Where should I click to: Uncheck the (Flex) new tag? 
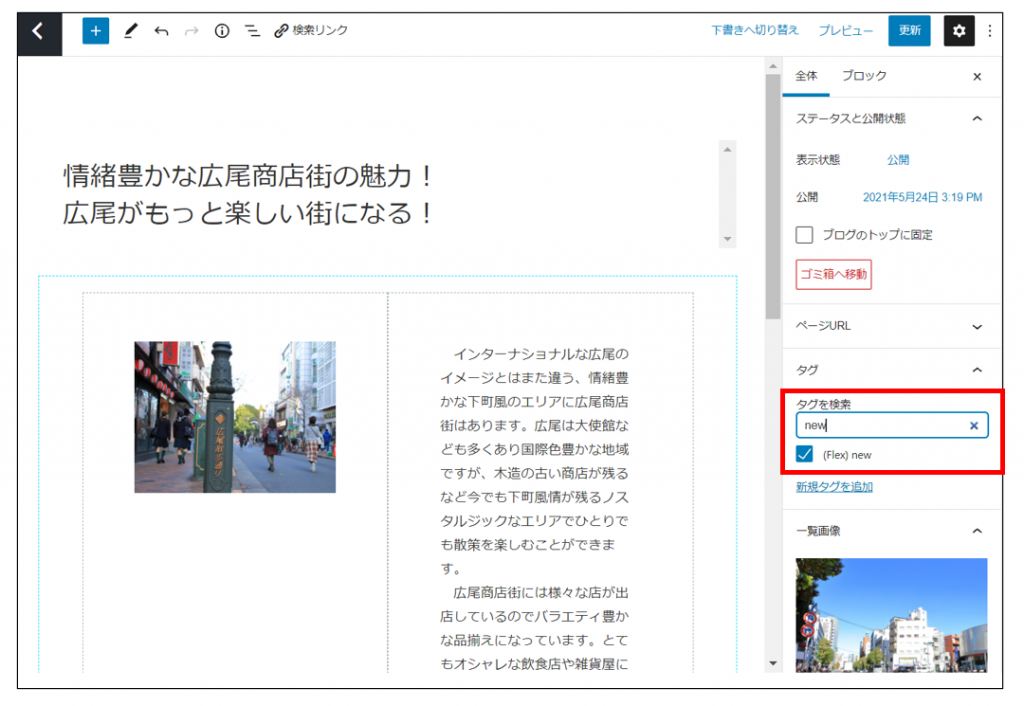click(804, 455)
